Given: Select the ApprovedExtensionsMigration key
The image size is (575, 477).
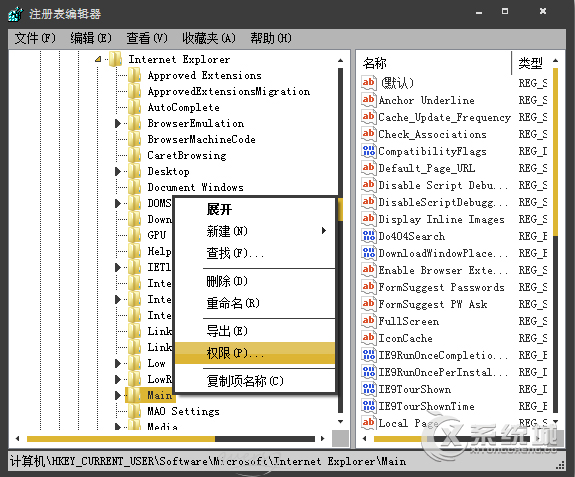Looking at the screenshot, I should 229,91.
